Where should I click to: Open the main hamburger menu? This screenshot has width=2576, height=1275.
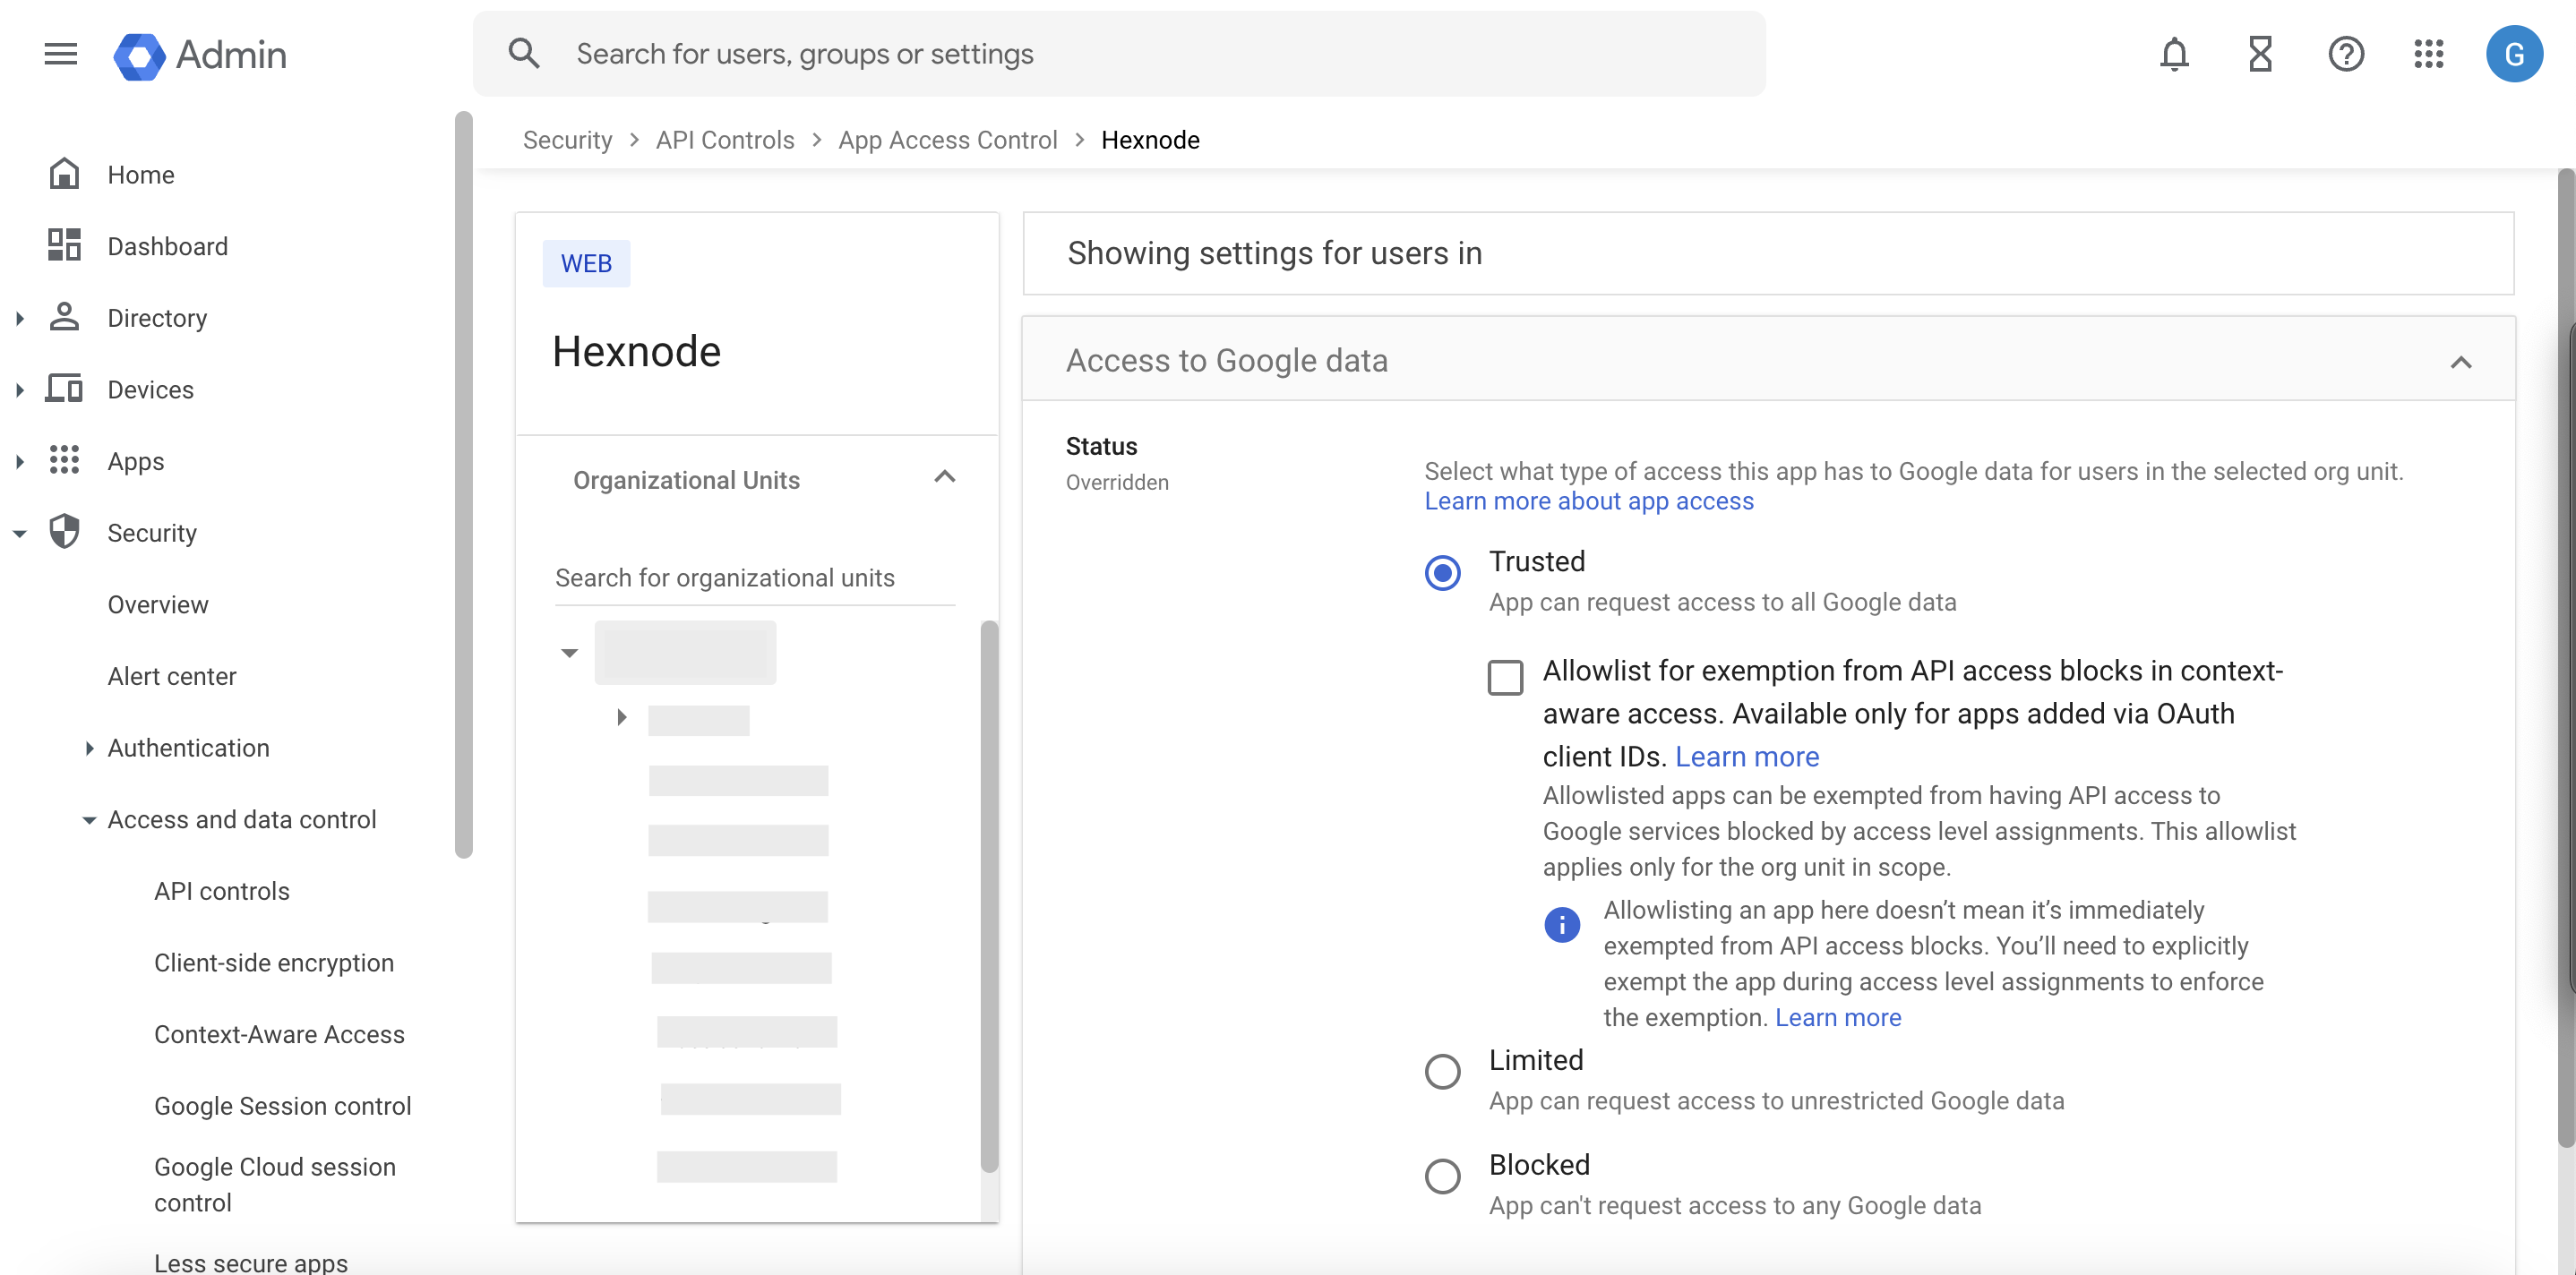click(x=60, y=54)
